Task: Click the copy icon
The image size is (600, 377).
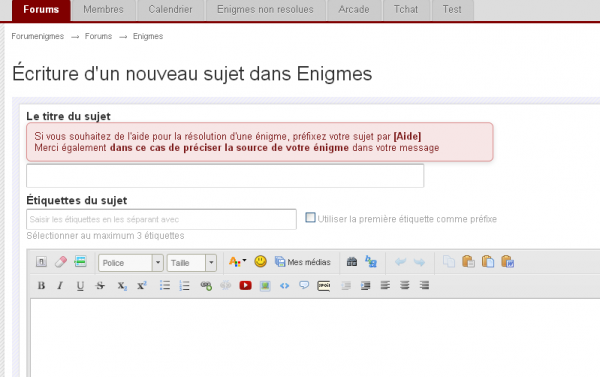Action: [x=449, y=262]
